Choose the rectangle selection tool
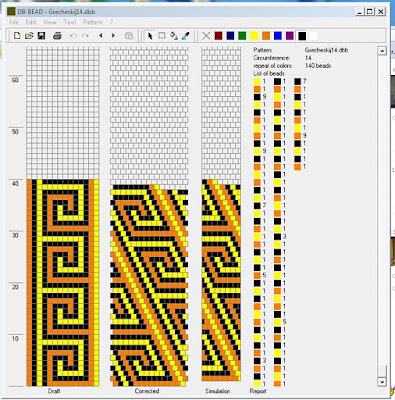The width and height of the screenshot is (395, 400). [162, 36]
